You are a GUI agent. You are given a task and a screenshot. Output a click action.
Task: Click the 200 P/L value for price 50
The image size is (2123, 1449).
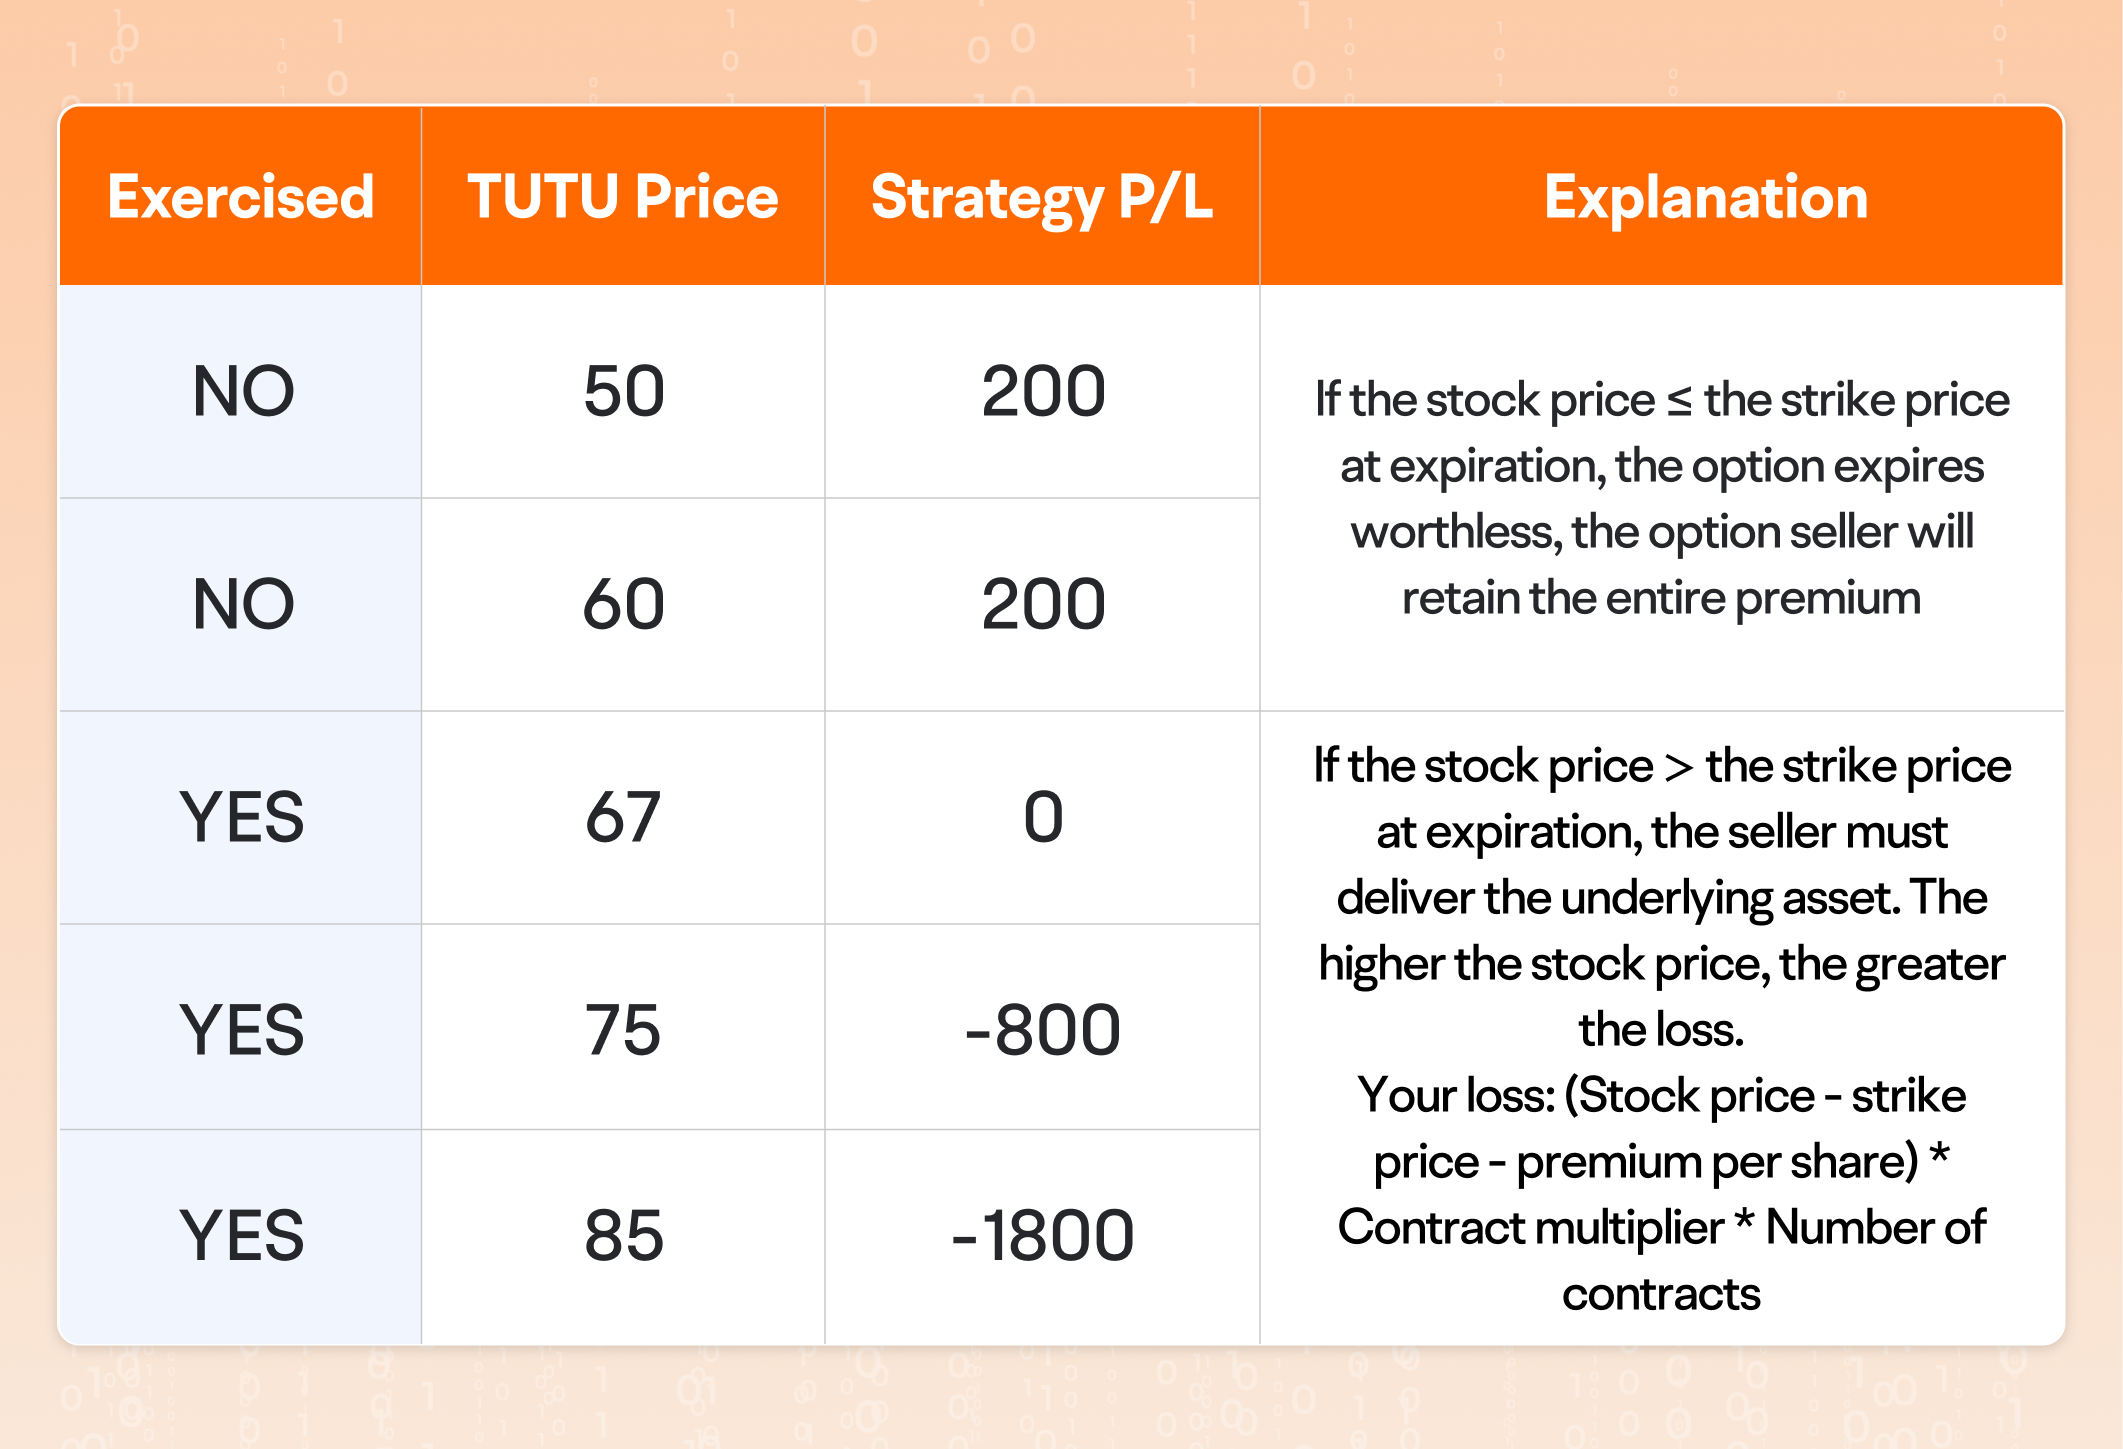click(1043, 391)
